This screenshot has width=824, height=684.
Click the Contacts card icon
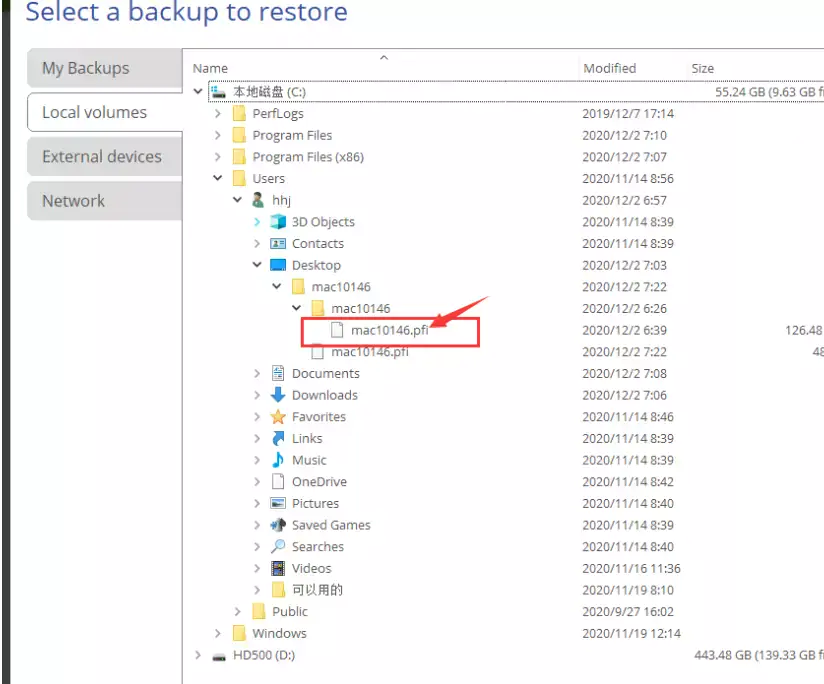pyautogui.click(x=278, y=243)
